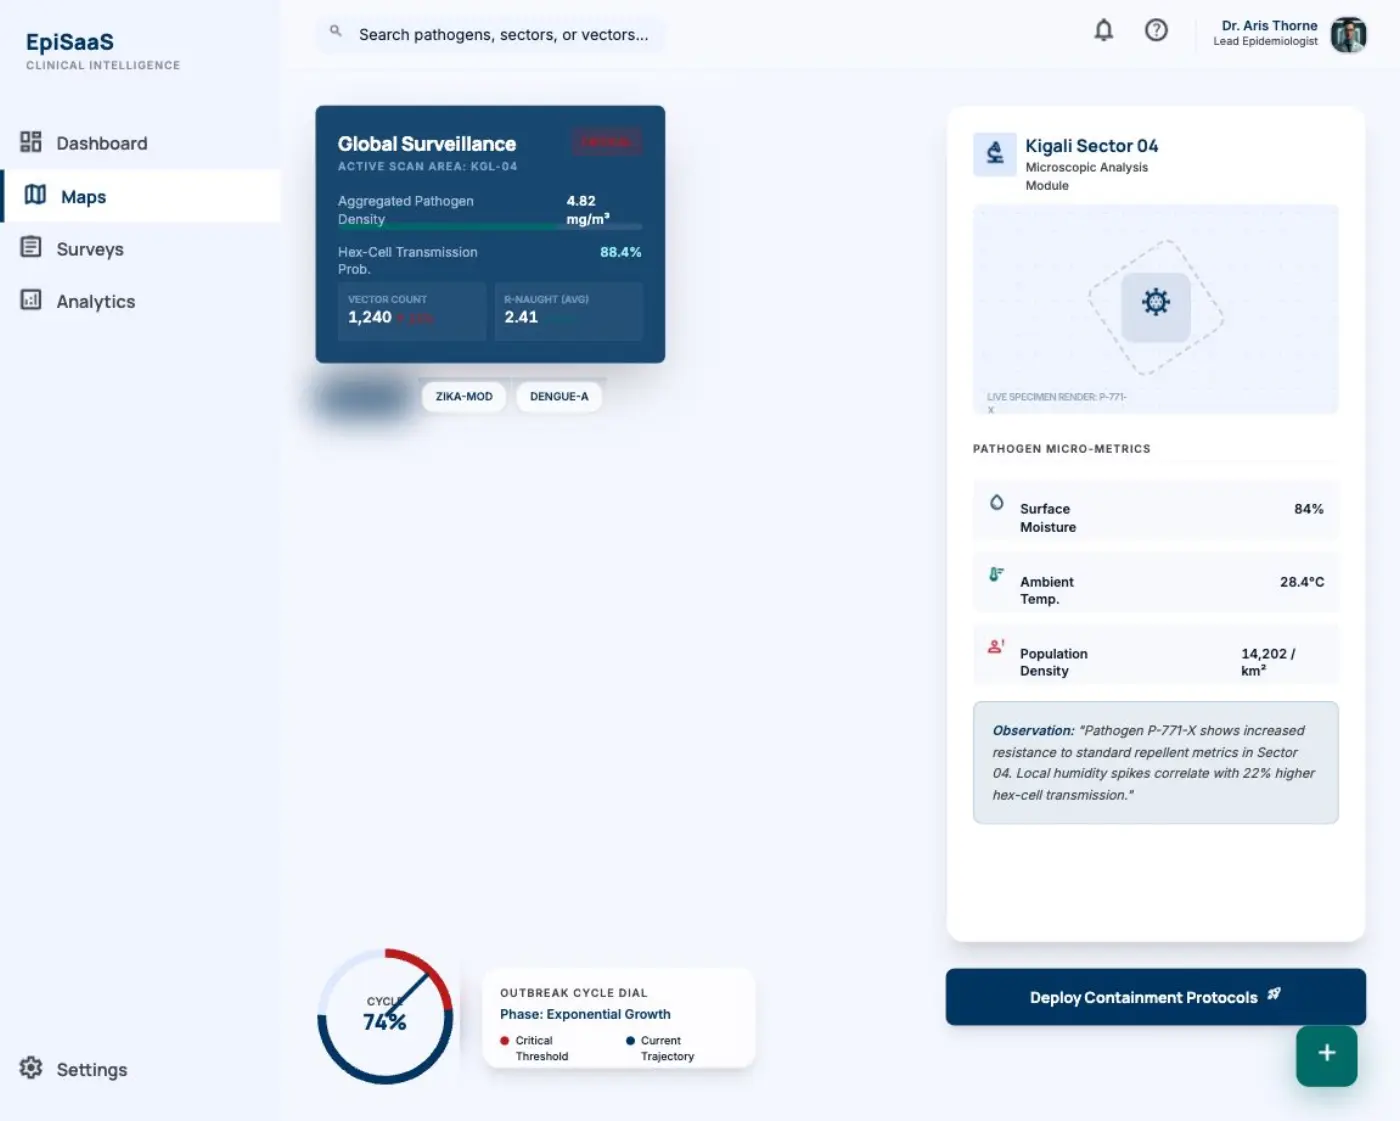Click the blue Current Trajectory legend dot
Screen dimensions: 1400x1121
click(x=630, y=1041)
